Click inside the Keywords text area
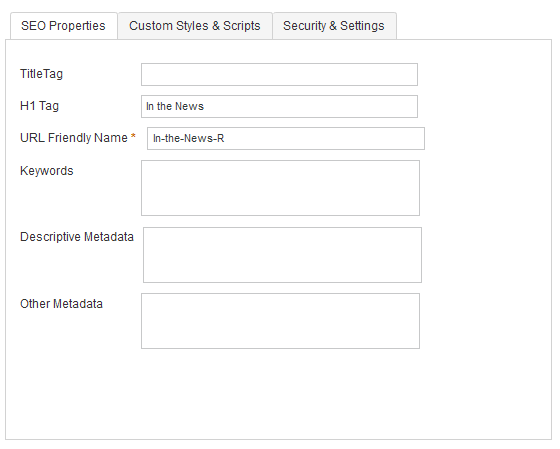This screenshot has height=449, width=560. pyautogui.click(x=280, y=188)
